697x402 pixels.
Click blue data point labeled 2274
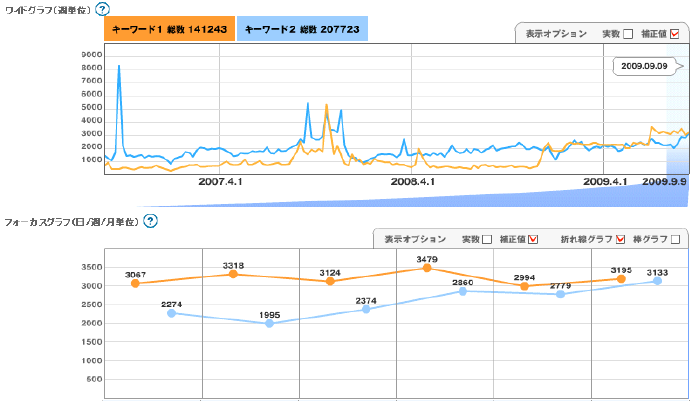[171, 313]
